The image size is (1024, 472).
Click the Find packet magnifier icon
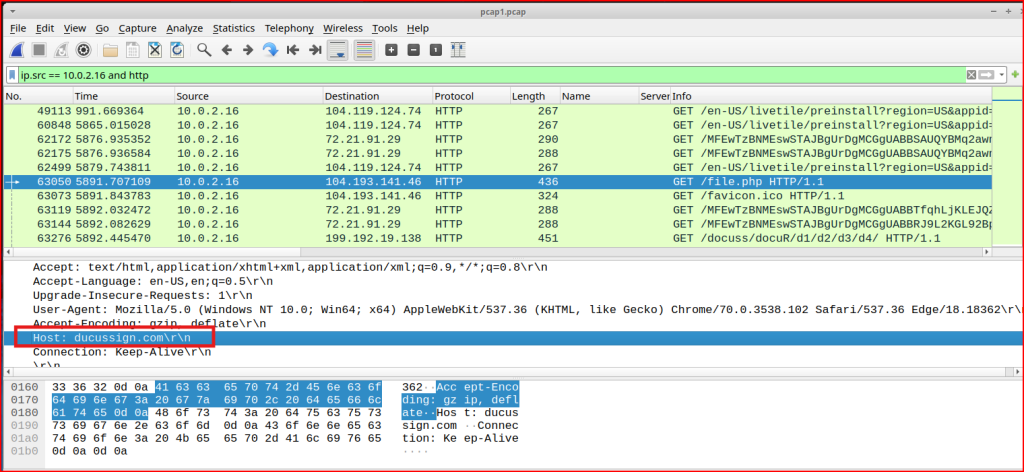(x=204, y=49)
